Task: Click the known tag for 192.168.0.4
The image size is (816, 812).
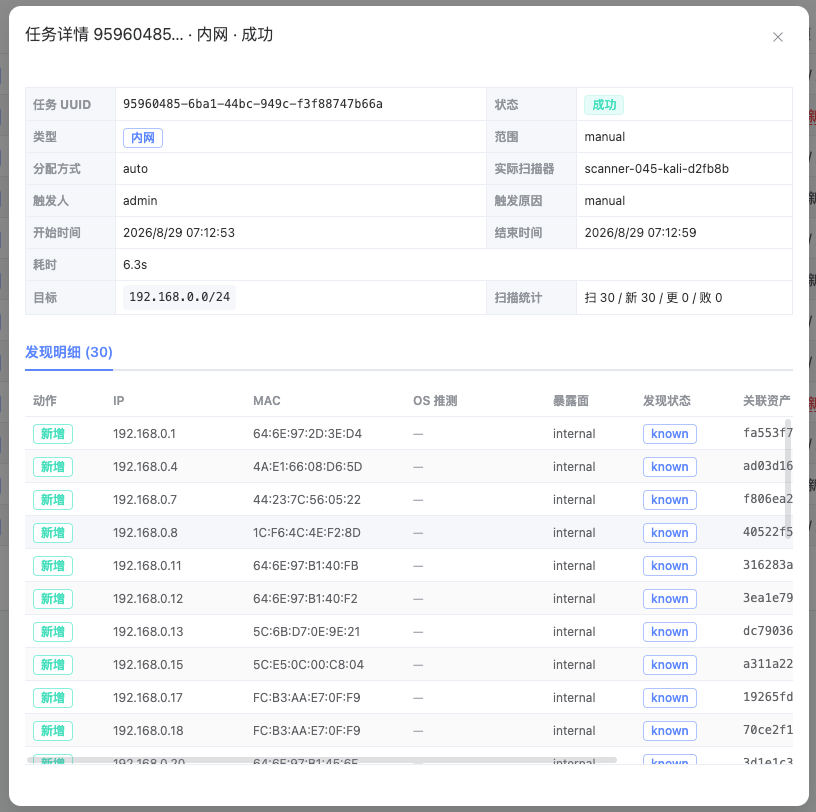Action: pos(669,467)
